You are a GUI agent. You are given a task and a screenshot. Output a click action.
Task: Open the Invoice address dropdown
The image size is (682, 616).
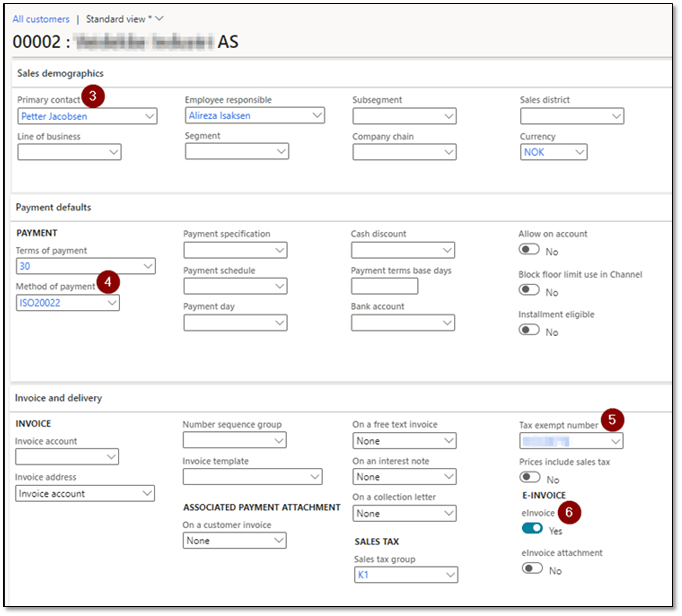(x=147, y=493)
